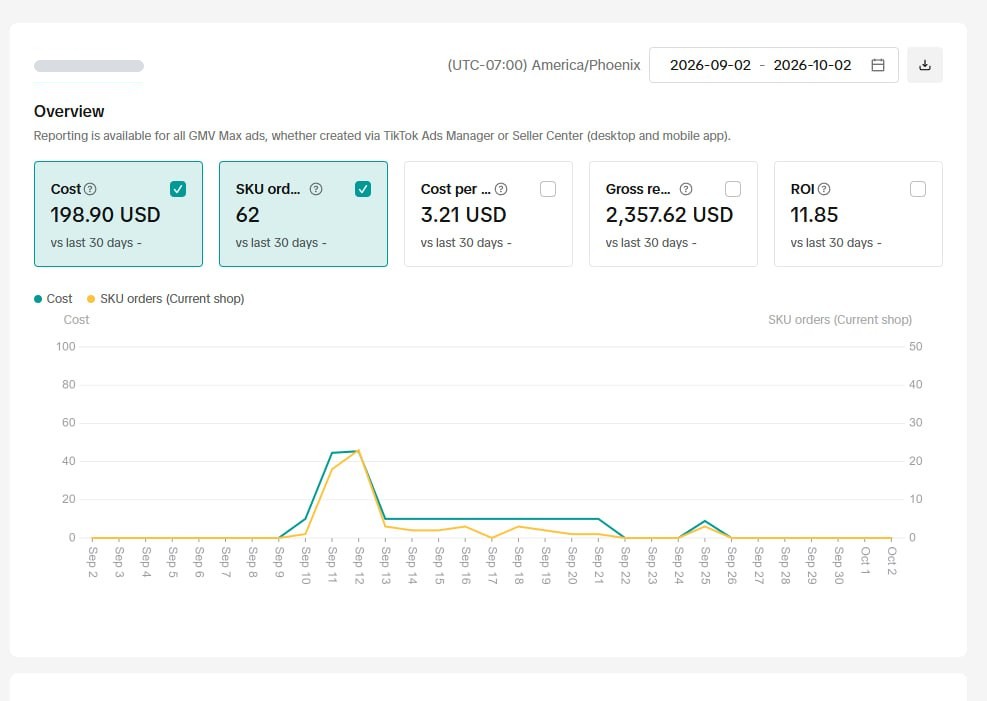Image resolution: width=987 pixels, height=701 pixels.
Task: Enable the Cost per order checkbox
Action: pos(548,189)
